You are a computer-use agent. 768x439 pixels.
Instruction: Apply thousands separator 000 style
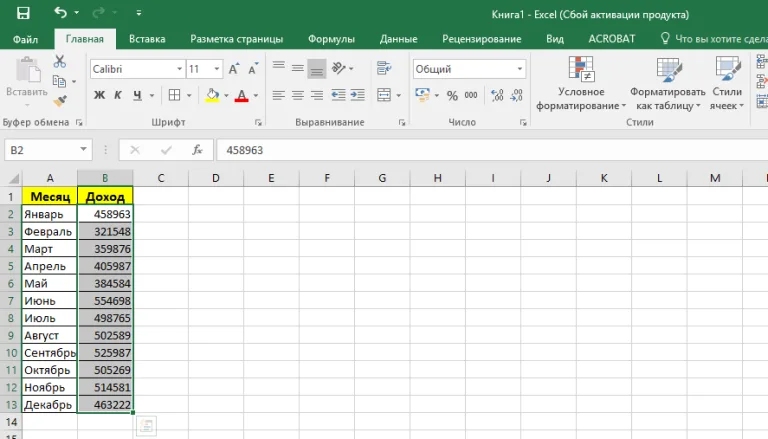471,95
